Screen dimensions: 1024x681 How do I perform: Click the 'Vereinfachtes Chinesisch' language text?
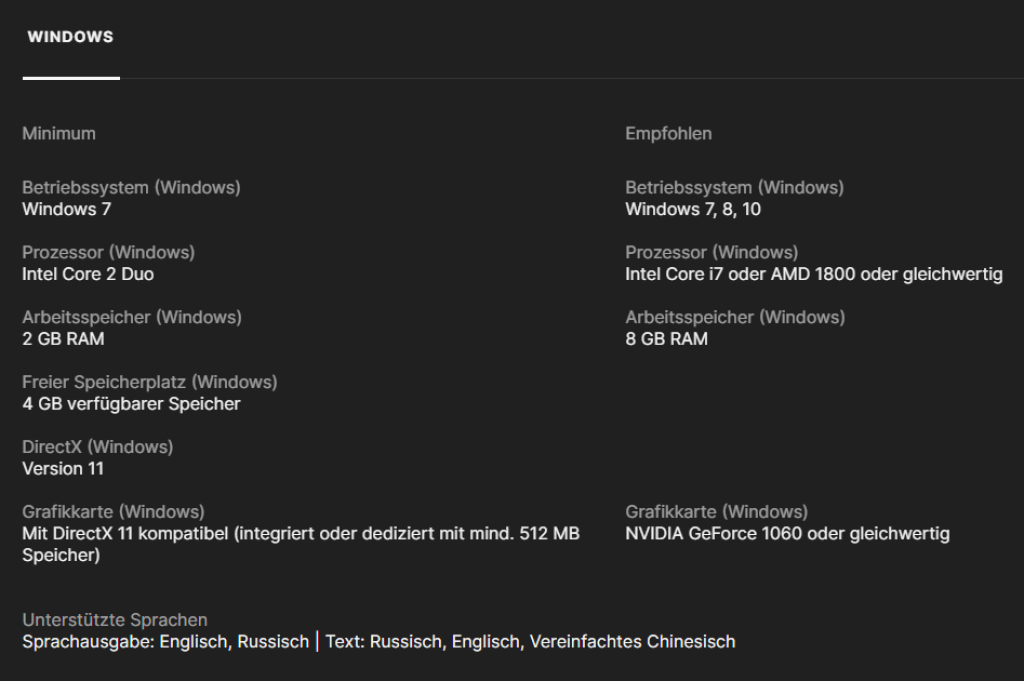[632, 642]
